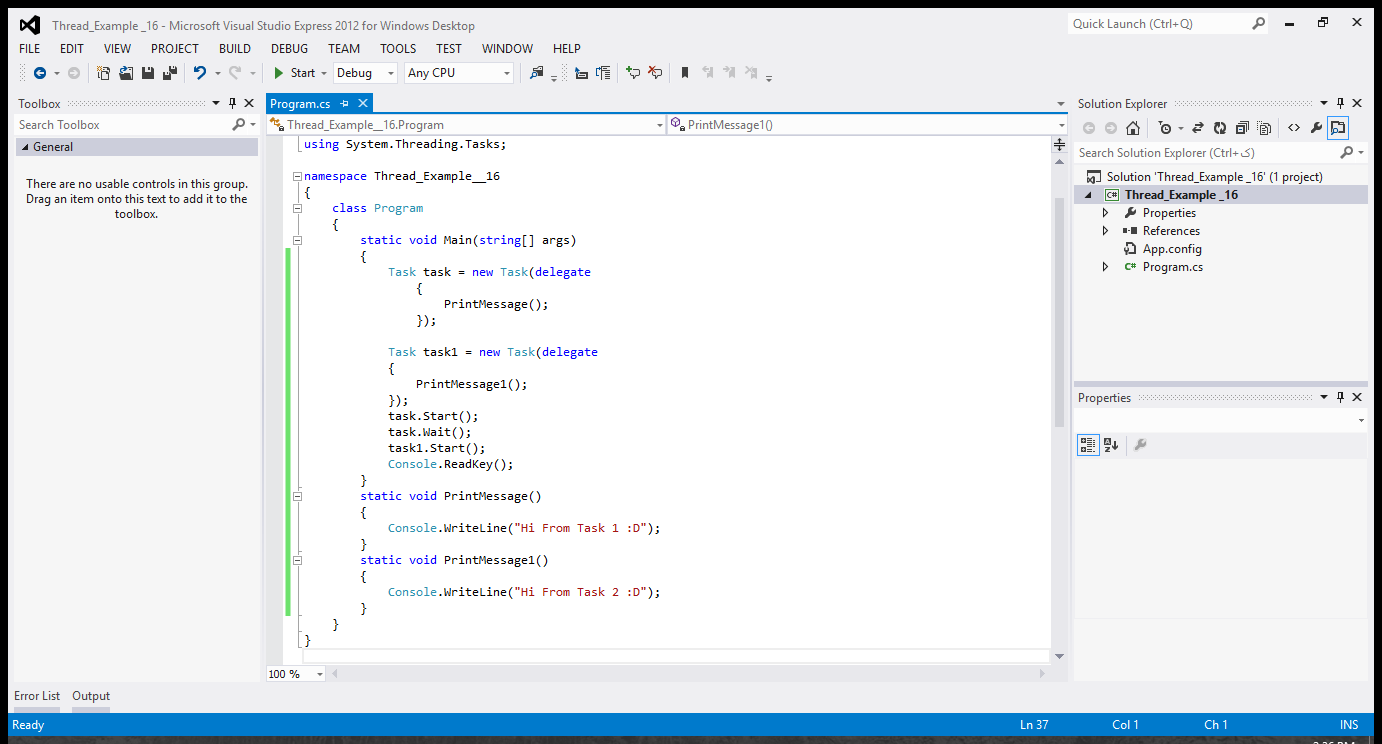
Task: Click the Pending Changes Filter clock icon
Action: click(1165, 128)
